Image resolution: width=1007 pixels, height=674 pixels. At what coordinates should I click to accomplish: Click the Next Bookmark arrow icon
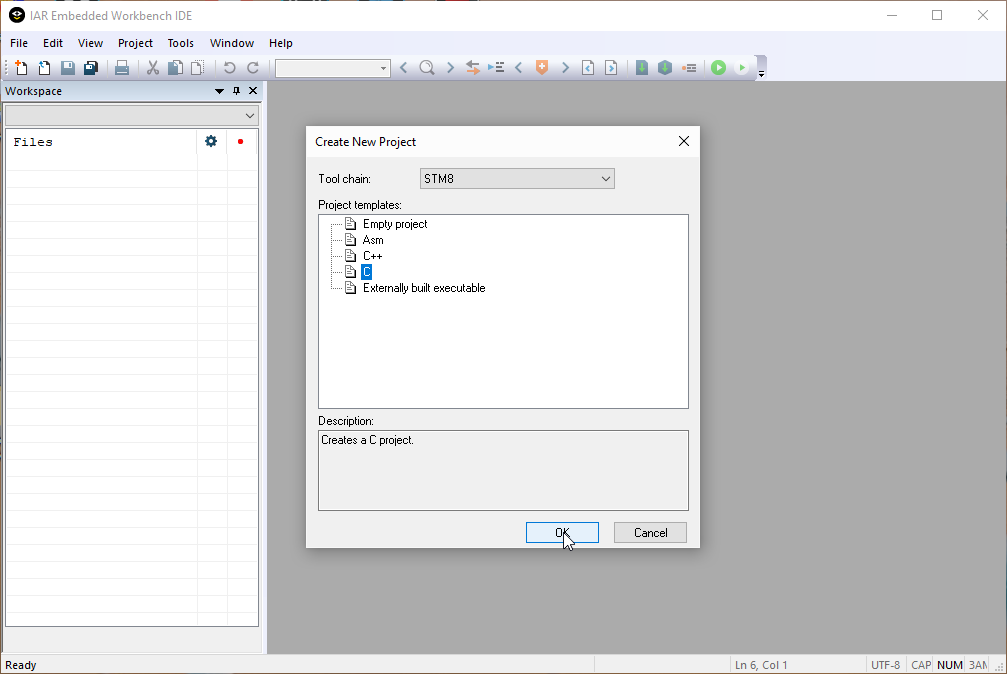(x=565, y=67)
